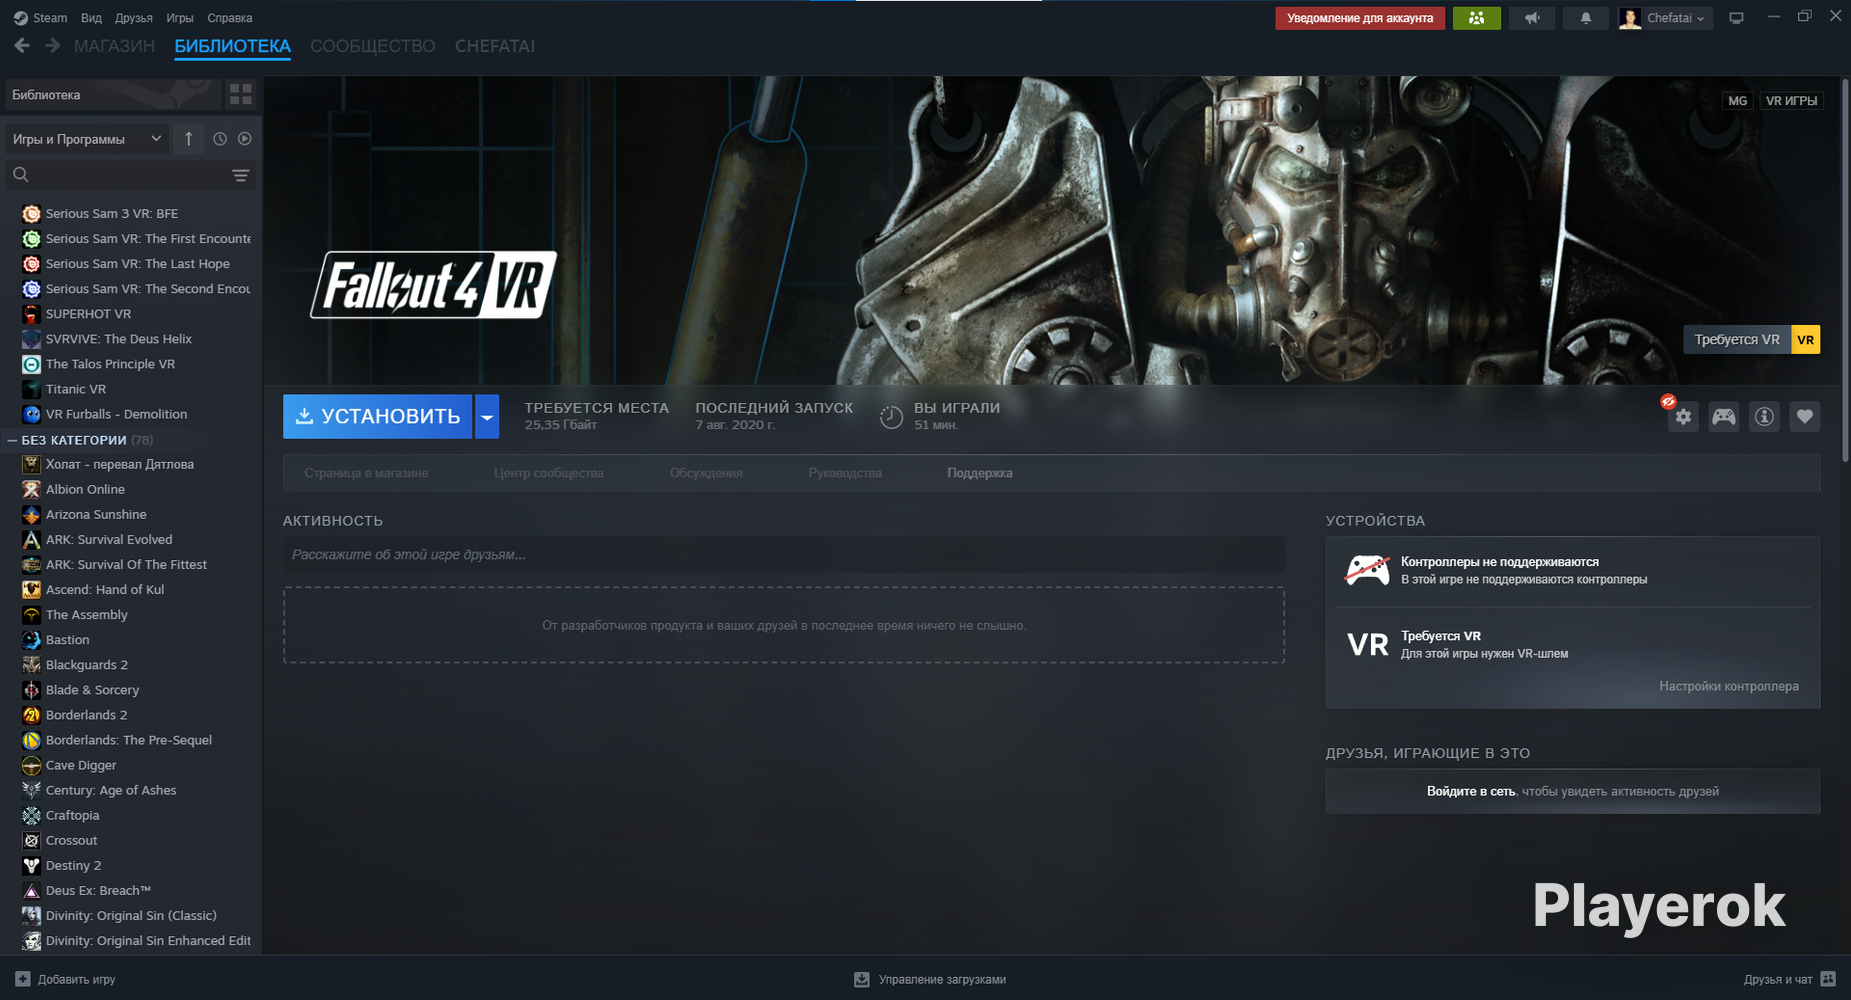Open the Друзья menu
Viewport: 1851px width, 1000px height.
click(133, 18)
